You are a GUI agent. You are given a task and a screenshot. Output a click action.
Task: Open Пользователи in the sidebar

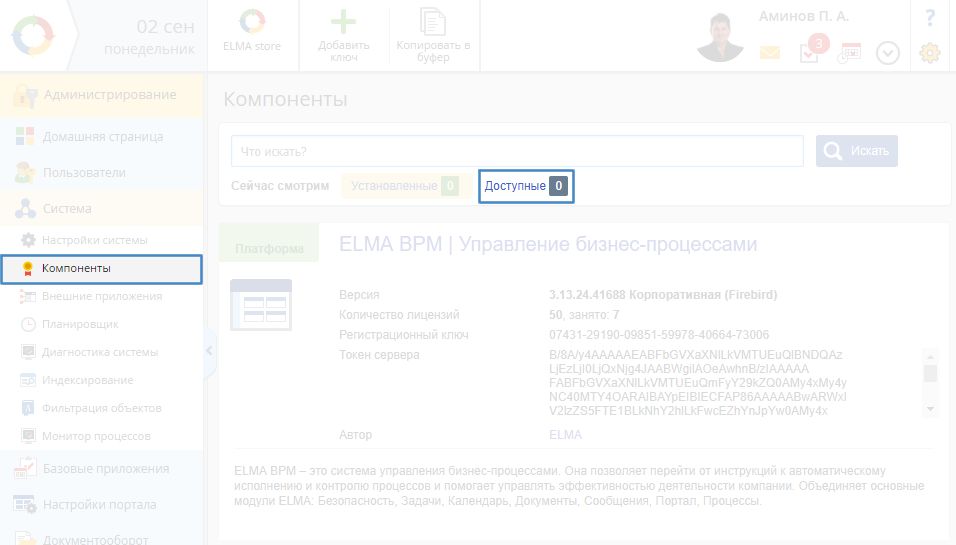pyautogui.click(x=101, y=173)
